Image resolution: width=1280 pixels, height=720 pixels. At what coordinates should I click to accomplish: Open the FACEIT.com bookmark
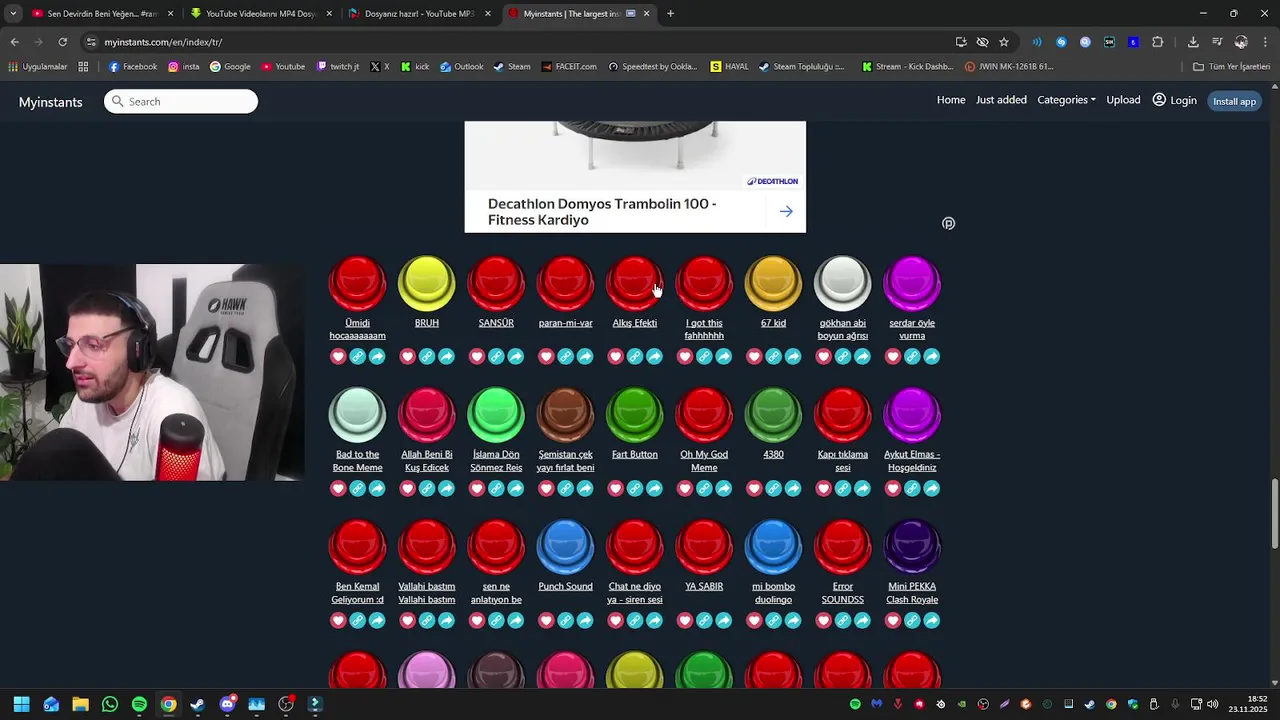click(x=568, y=67)
